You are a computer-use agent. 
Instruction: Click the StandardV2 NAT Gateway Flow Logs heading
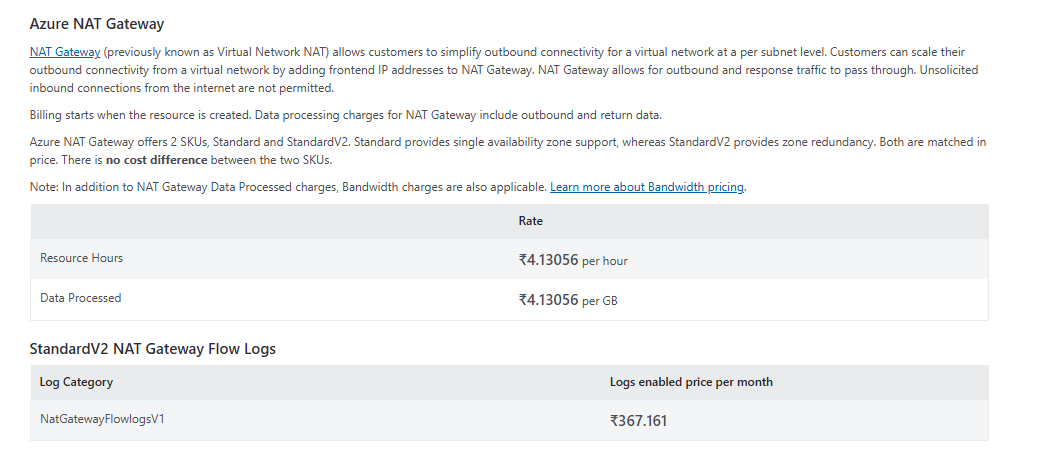point(152,349)
